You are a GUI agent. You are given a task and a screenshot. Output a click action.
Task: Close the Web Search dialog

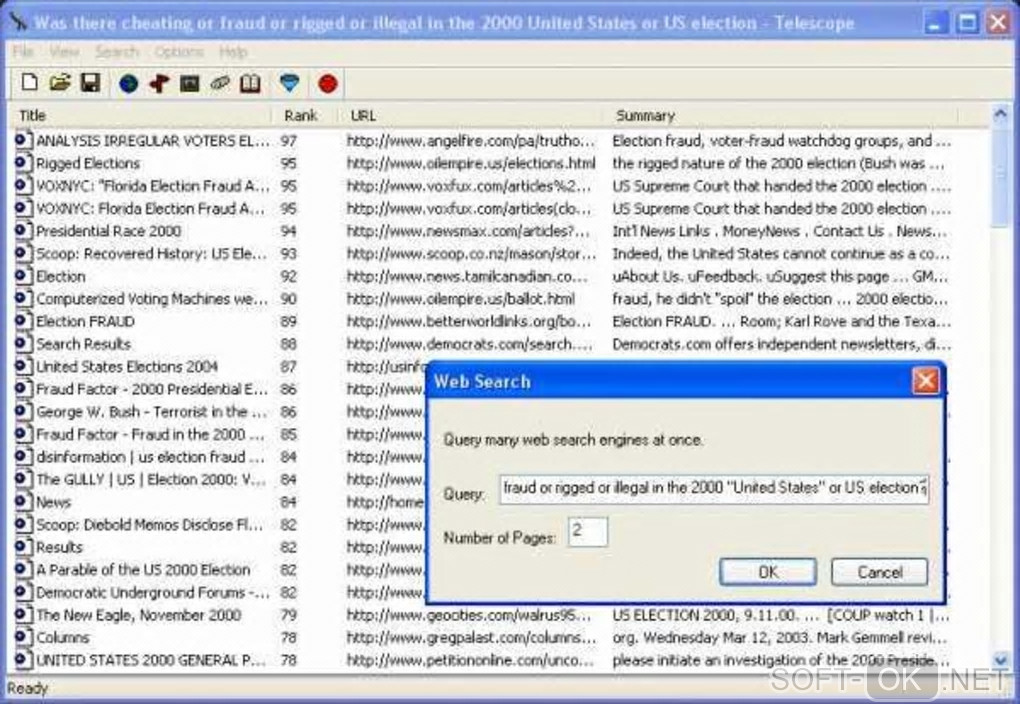(926, 381)
